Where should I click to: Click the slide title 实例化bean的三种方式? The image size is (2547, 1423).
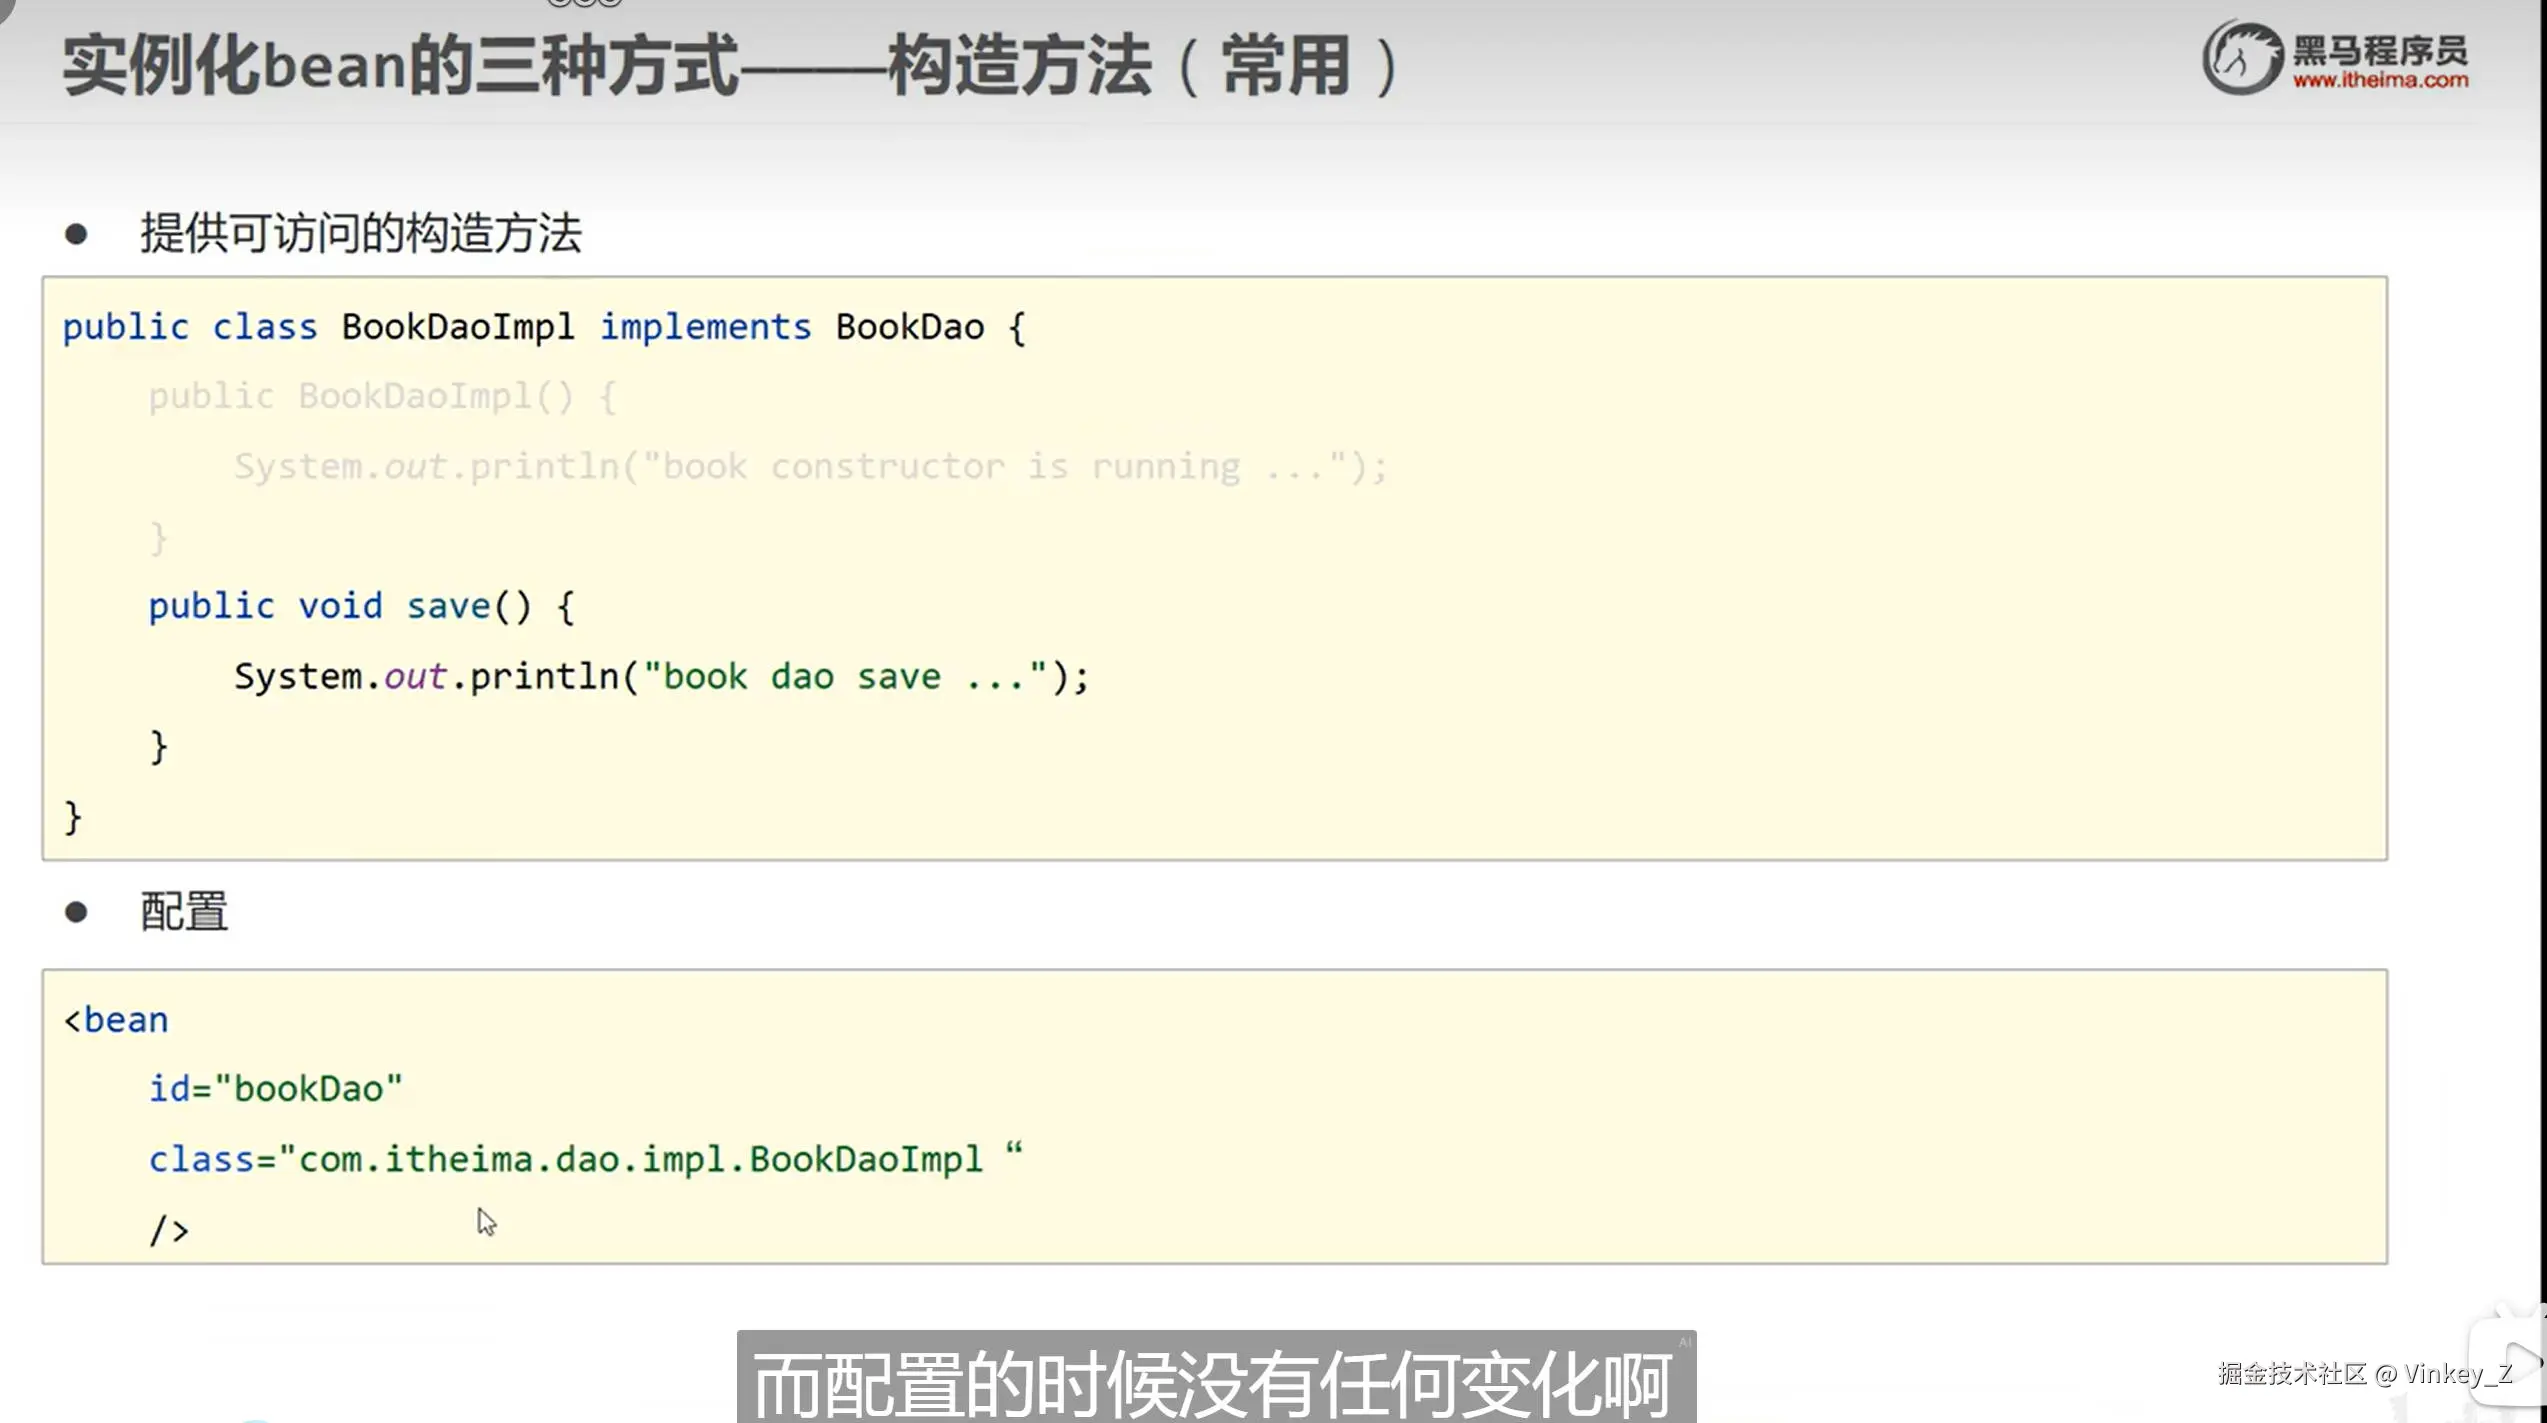pyautogui.click(x=400, y=66)
